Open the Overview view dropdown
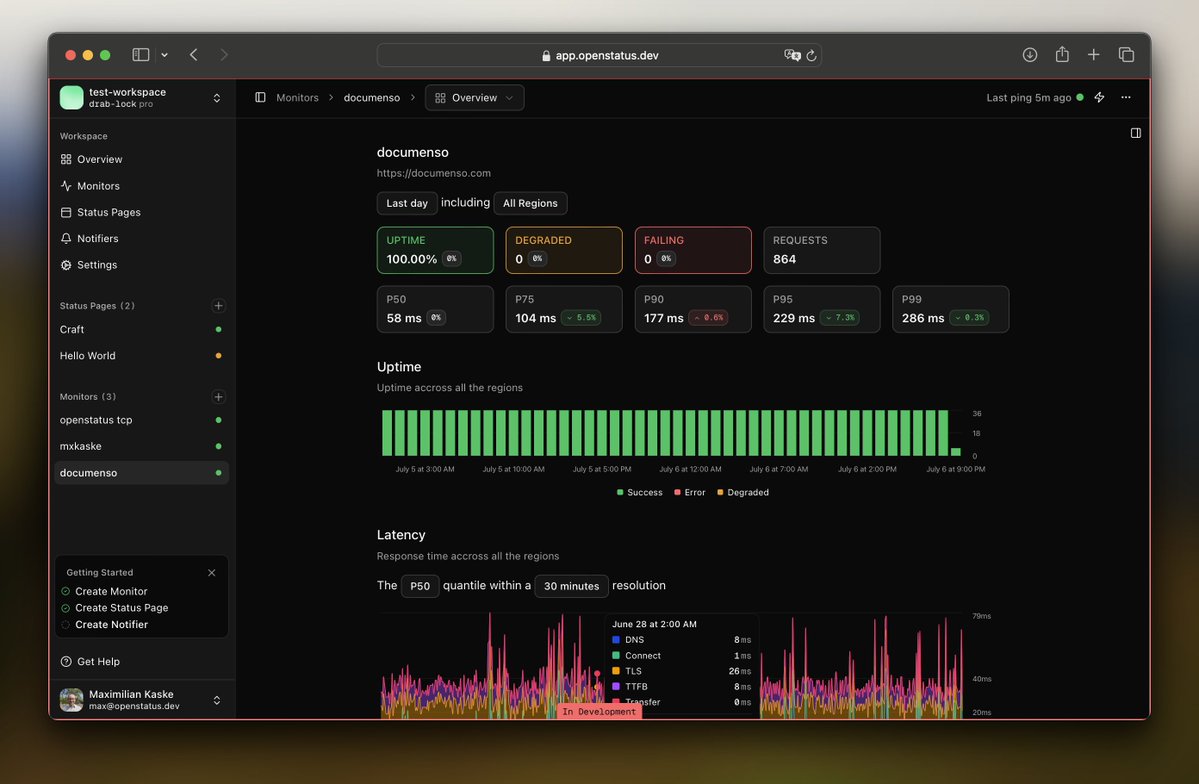Image resolution: width=1199 pixels, height=784 pixels. (474, 98)
